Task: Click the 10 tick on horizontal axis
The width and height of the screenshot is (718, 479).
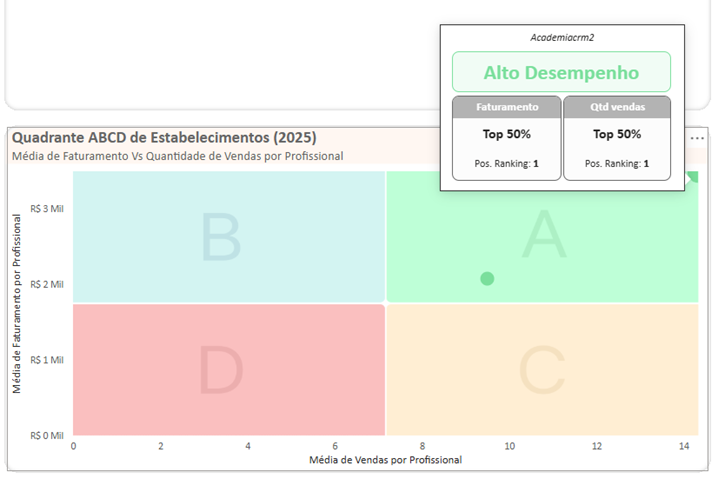Action: point(510,446)
